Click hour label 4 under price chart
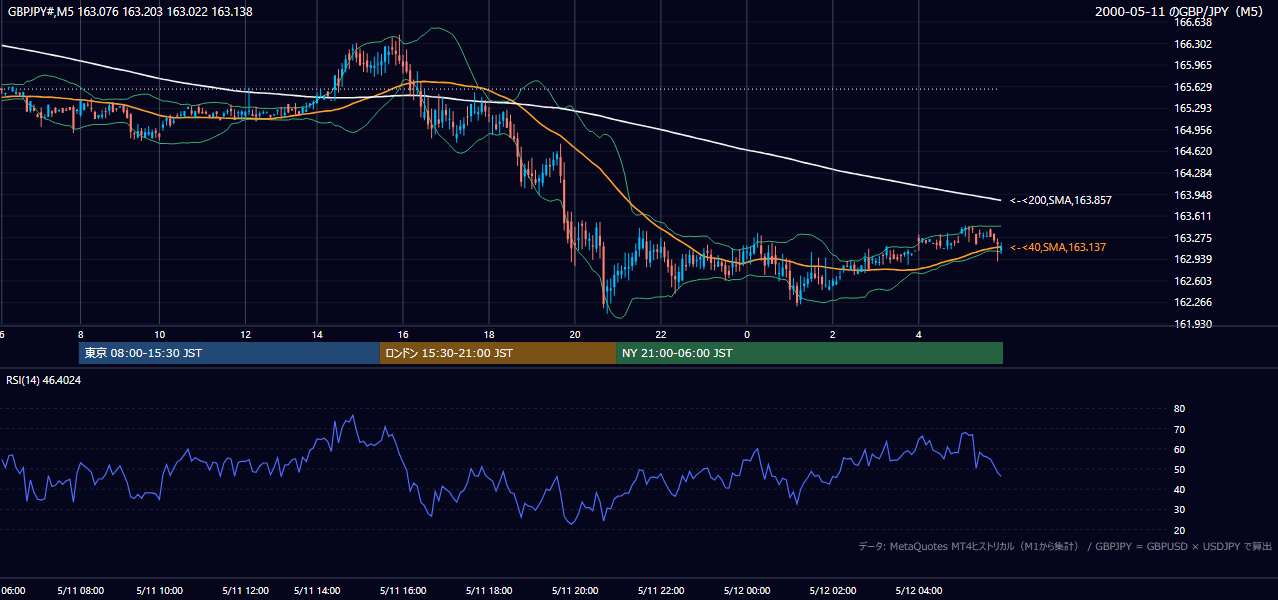This screenshot has height=600, width=1278. [x=919, y=333]
